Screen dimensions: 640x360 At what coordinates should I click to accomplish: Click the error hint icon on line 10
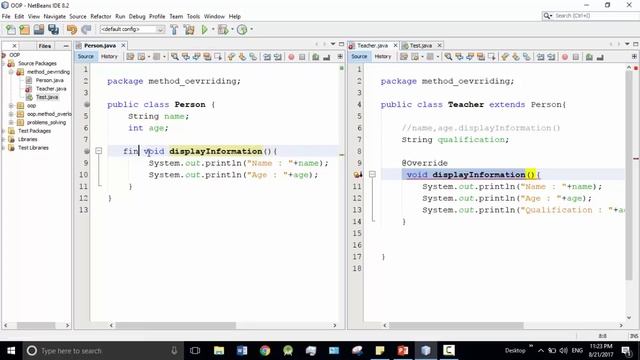(358, 175)
